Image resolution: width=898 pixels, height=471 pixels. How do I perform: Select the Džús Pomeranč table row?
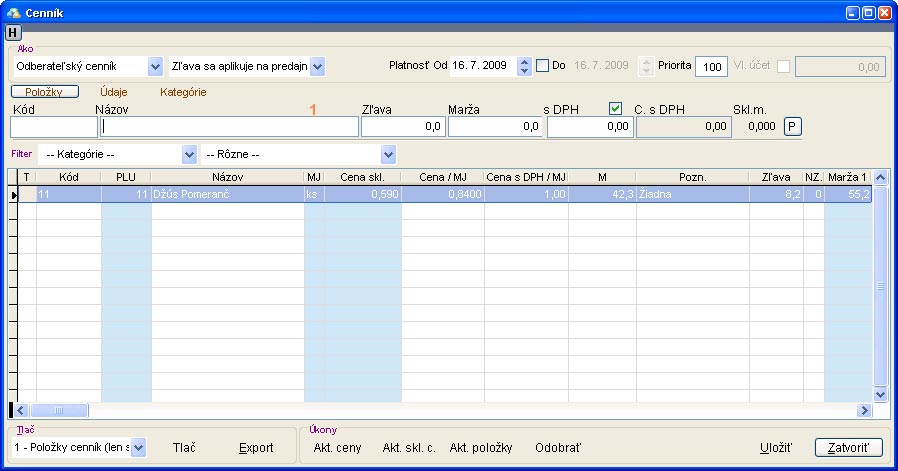coord(228,196)
